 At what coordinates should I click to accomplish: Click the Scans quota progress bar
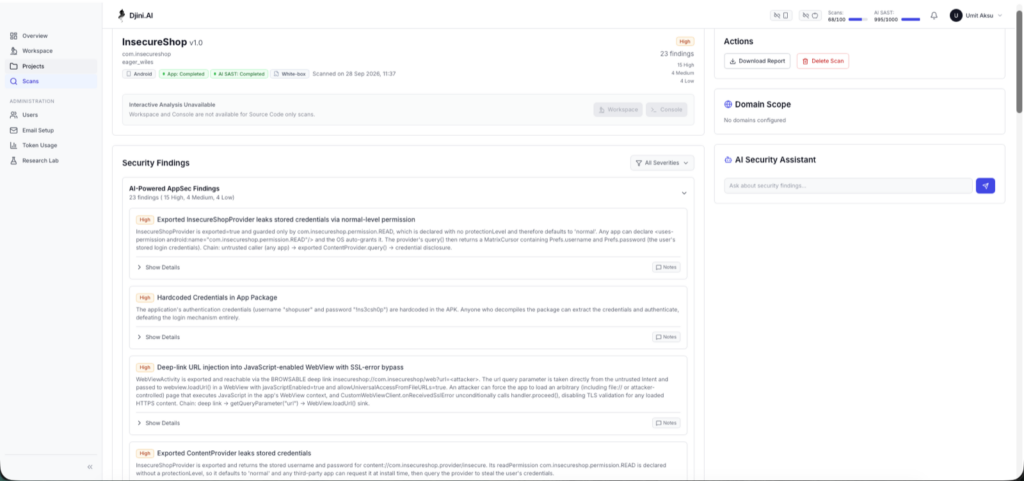(857, 20)
